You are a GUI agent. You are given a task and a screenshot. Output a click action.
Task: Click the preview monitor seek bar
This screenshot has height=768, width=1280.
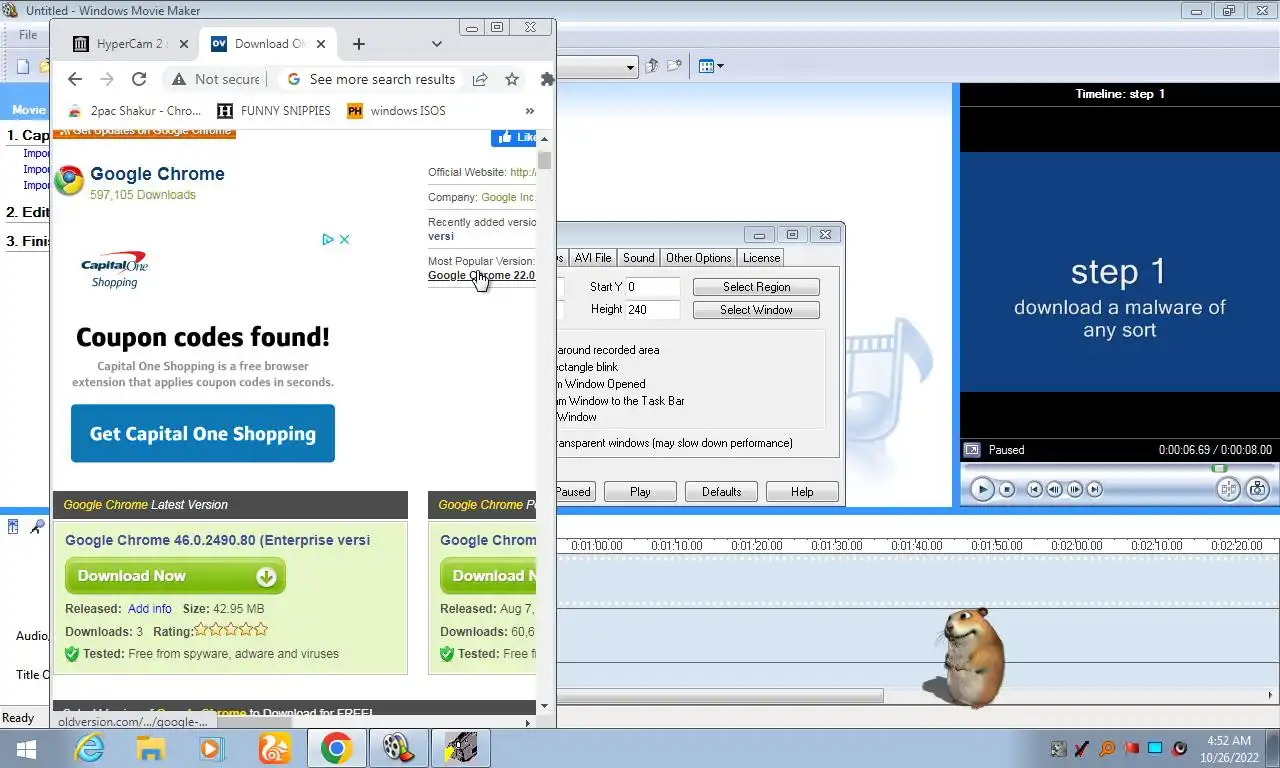point(1119,468)
